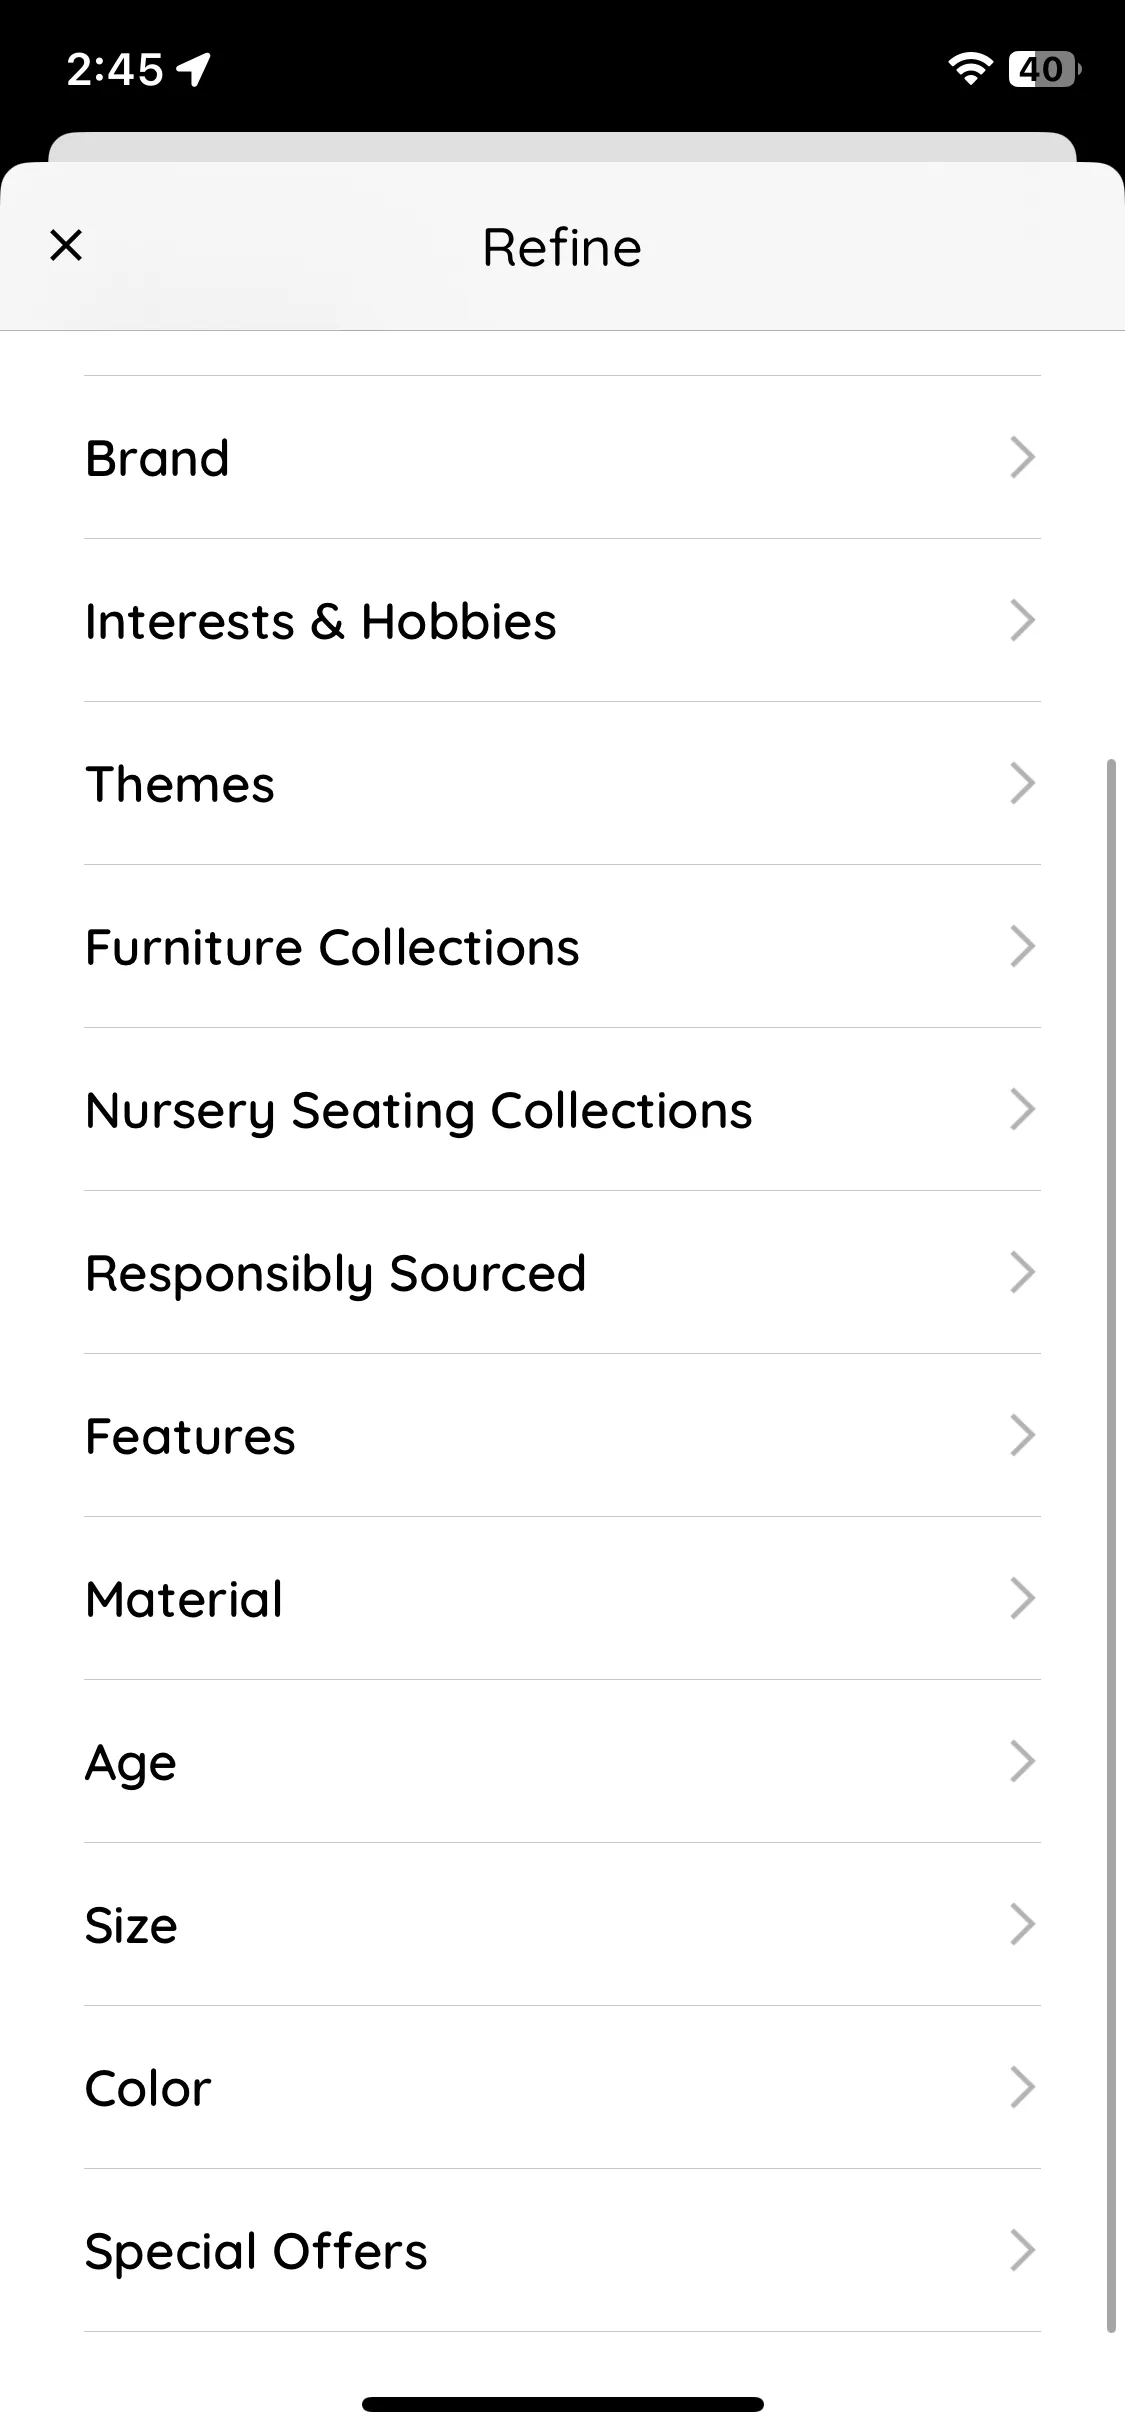This screenshot has height=2436, width=1125.
Task: Tap the Features chevron icon
Action: (1022, 1436)
